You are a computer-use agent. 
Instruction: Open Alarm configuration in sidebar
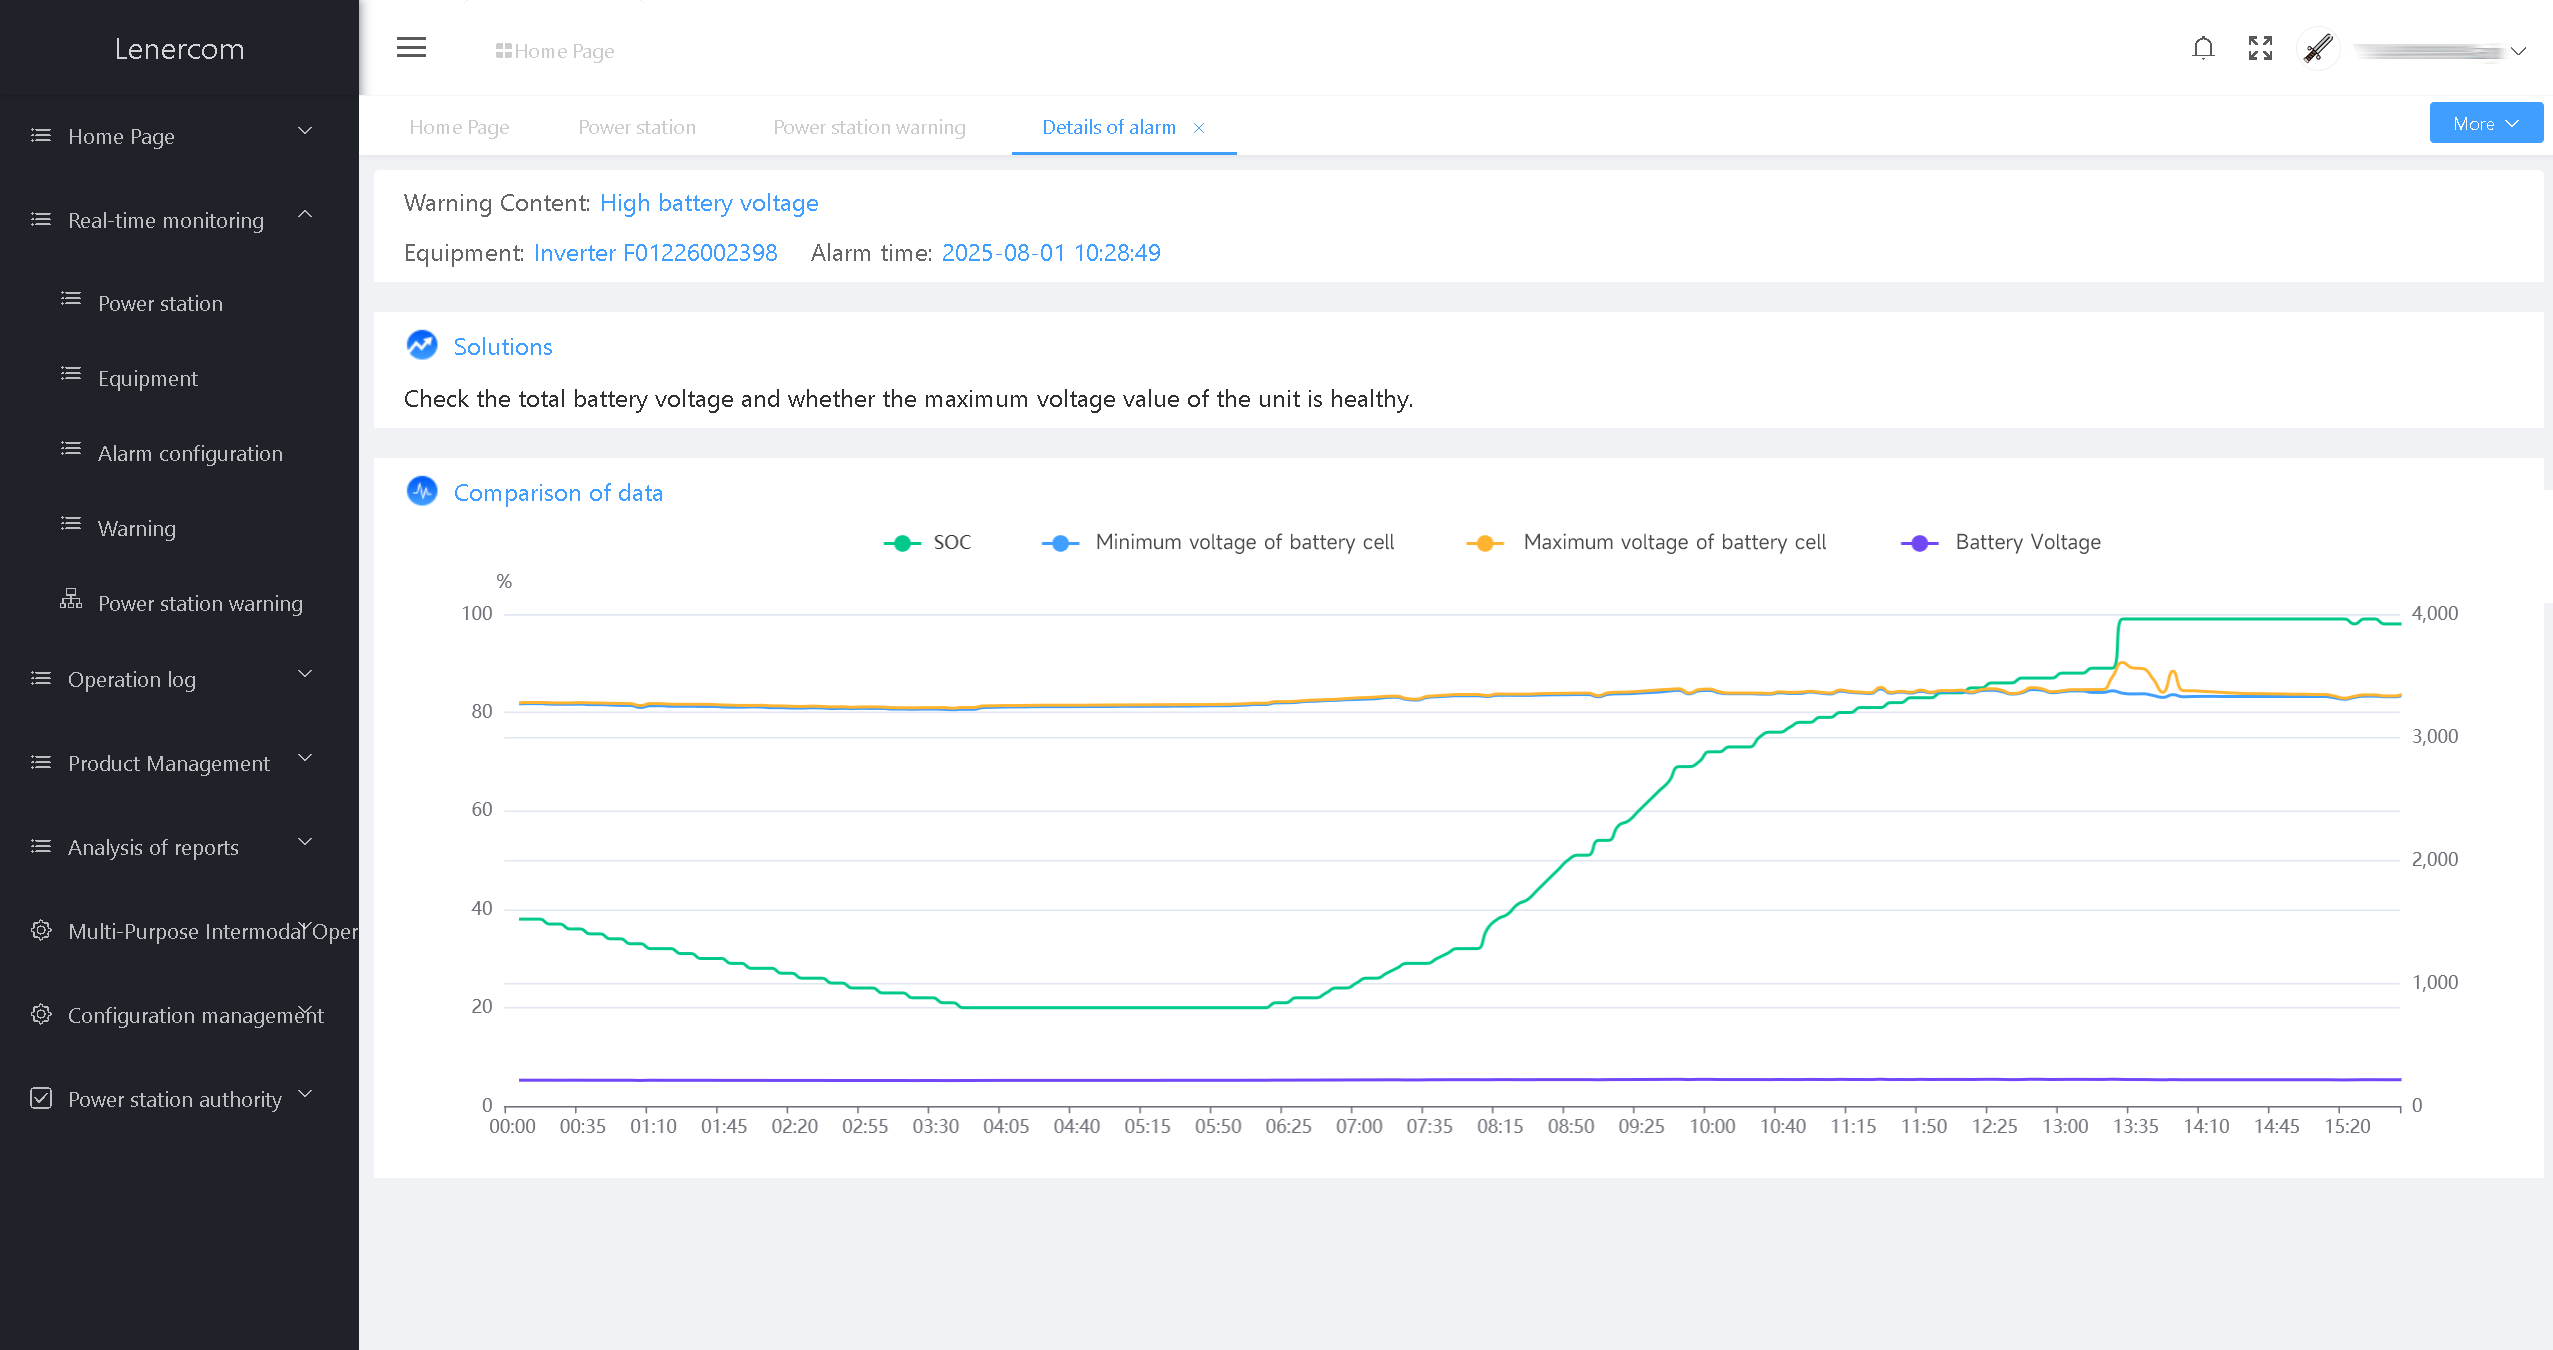tap(190, 453)
